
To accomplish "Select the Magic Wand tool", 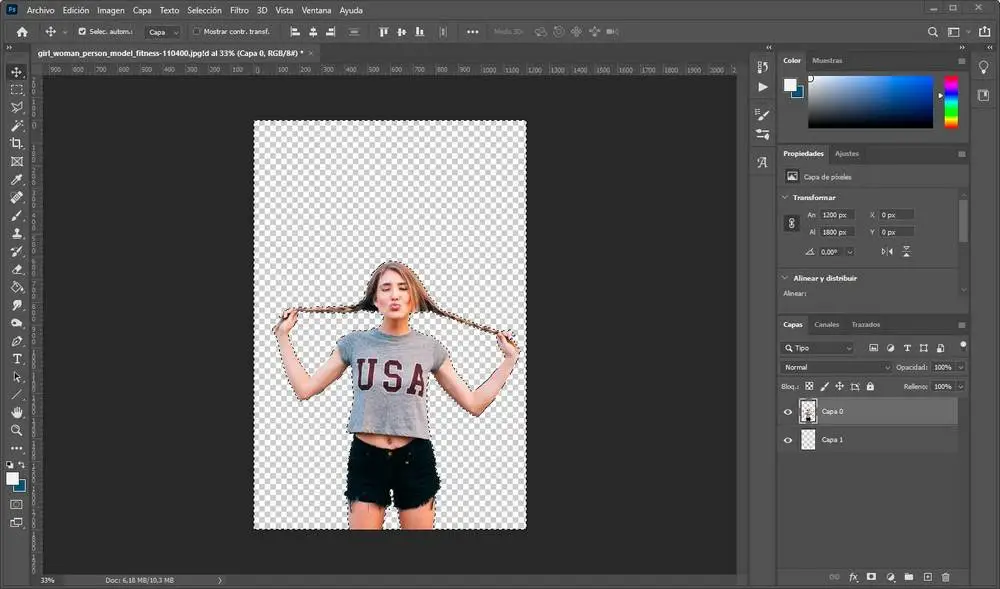I will click(x=17, y=126).
